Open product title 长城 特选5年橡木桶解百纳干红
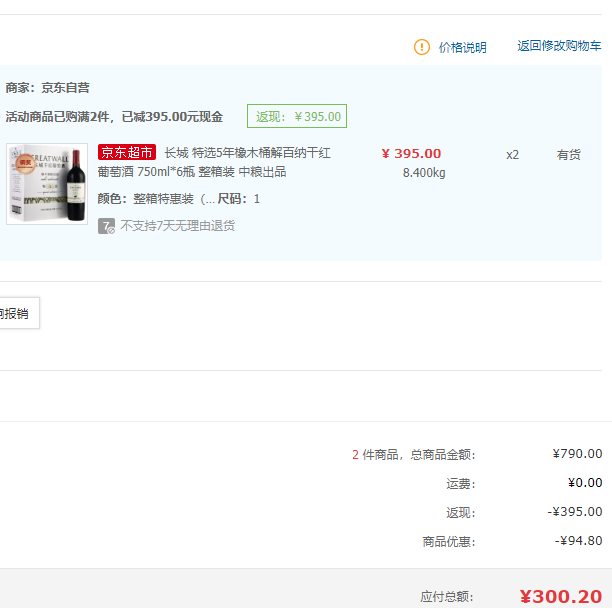The width and height of the screenshot is (612, 608). [247, 153]
